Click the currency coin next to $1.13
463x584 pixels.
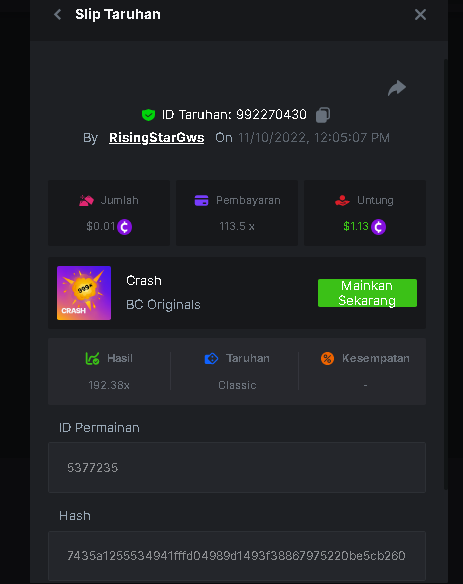point(378,227)
